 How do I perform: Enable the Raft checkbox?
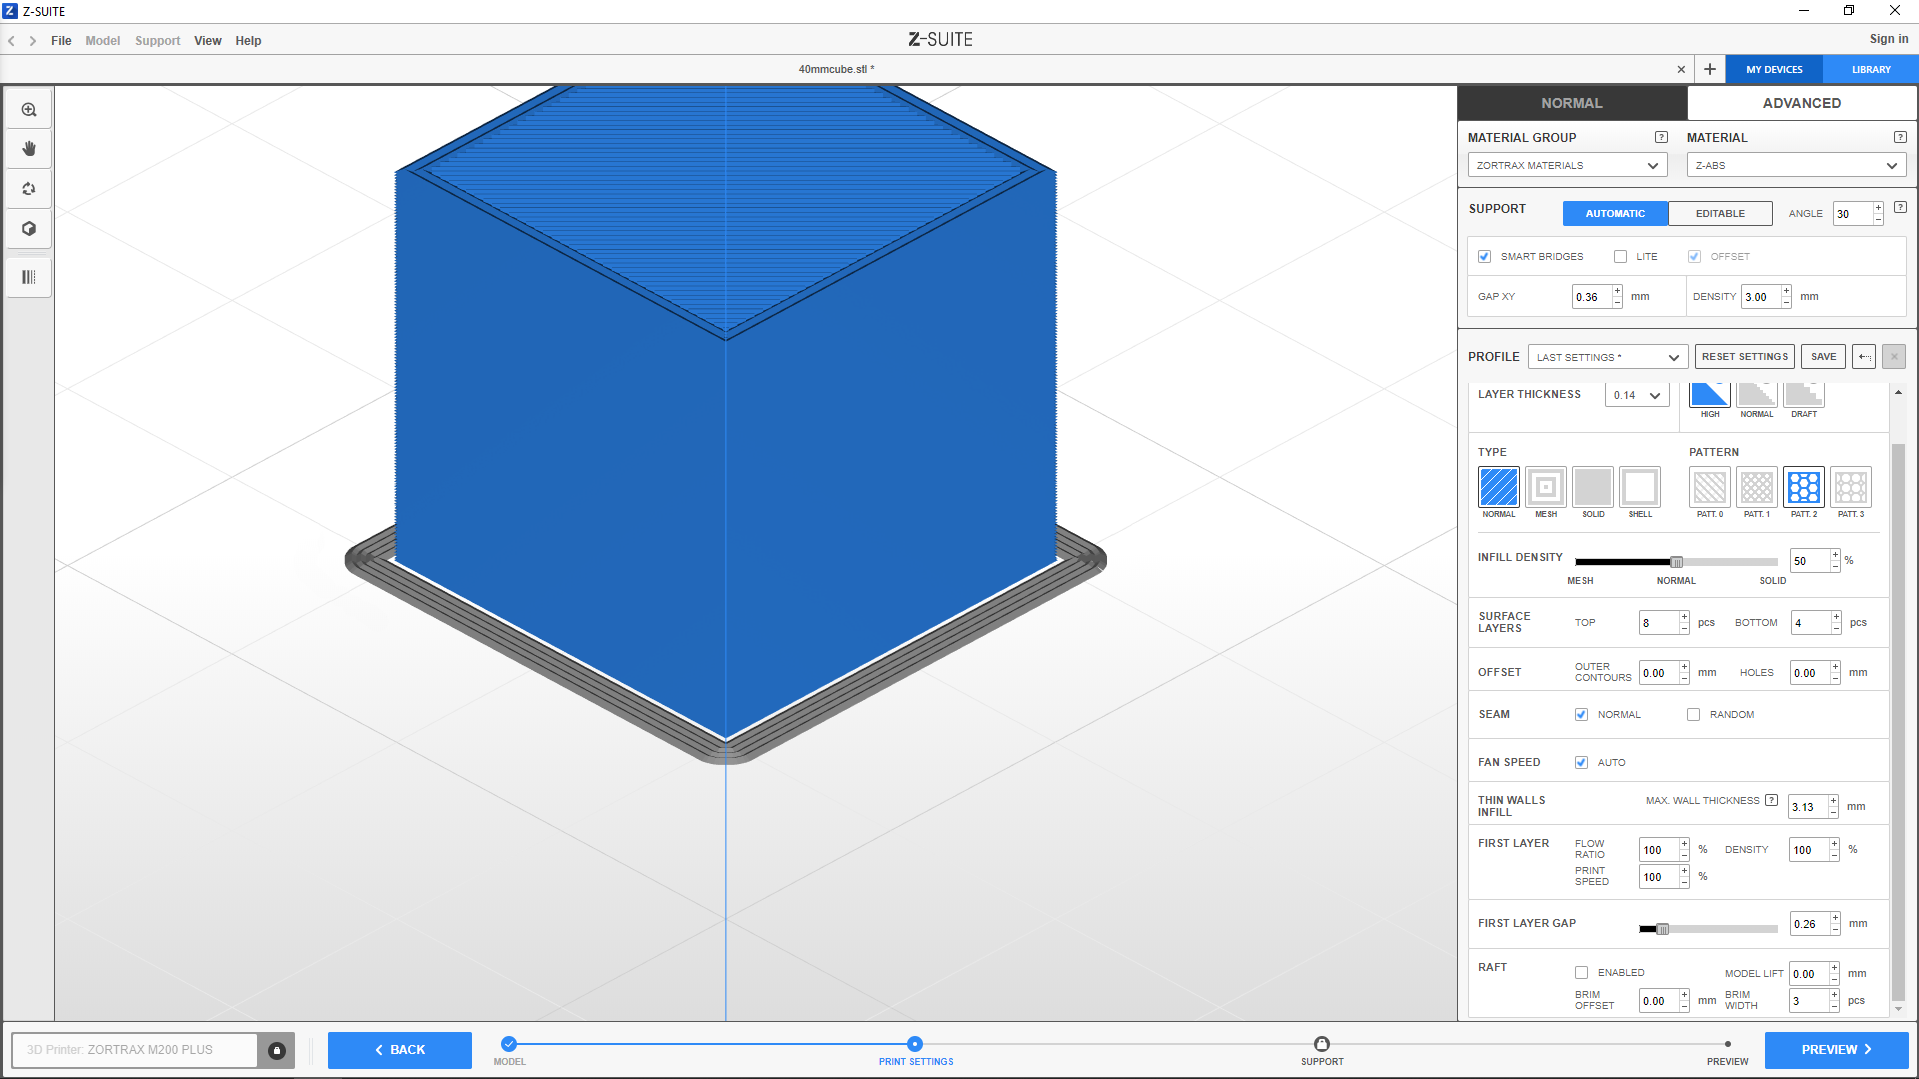click(x=1581, y=973)
